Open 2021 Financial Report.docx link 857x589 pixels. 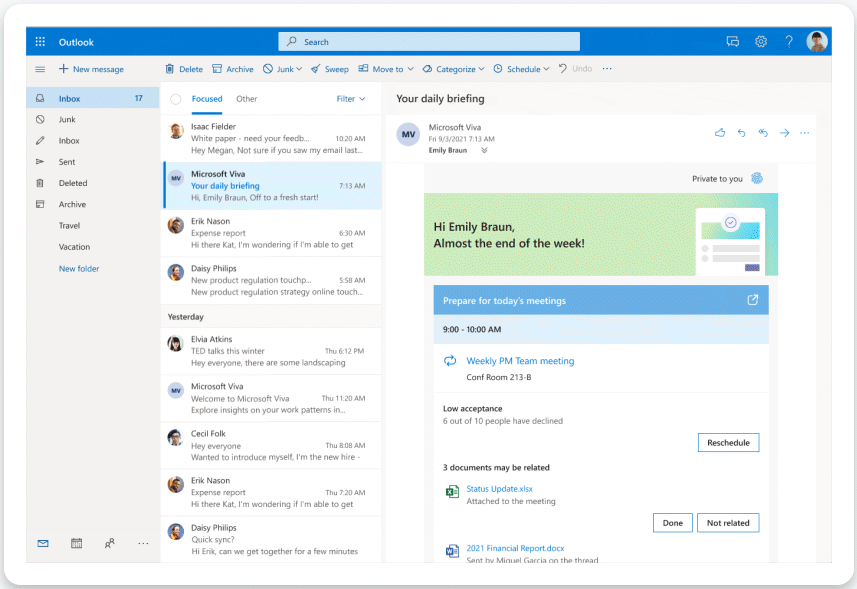(x=515, y=548)
